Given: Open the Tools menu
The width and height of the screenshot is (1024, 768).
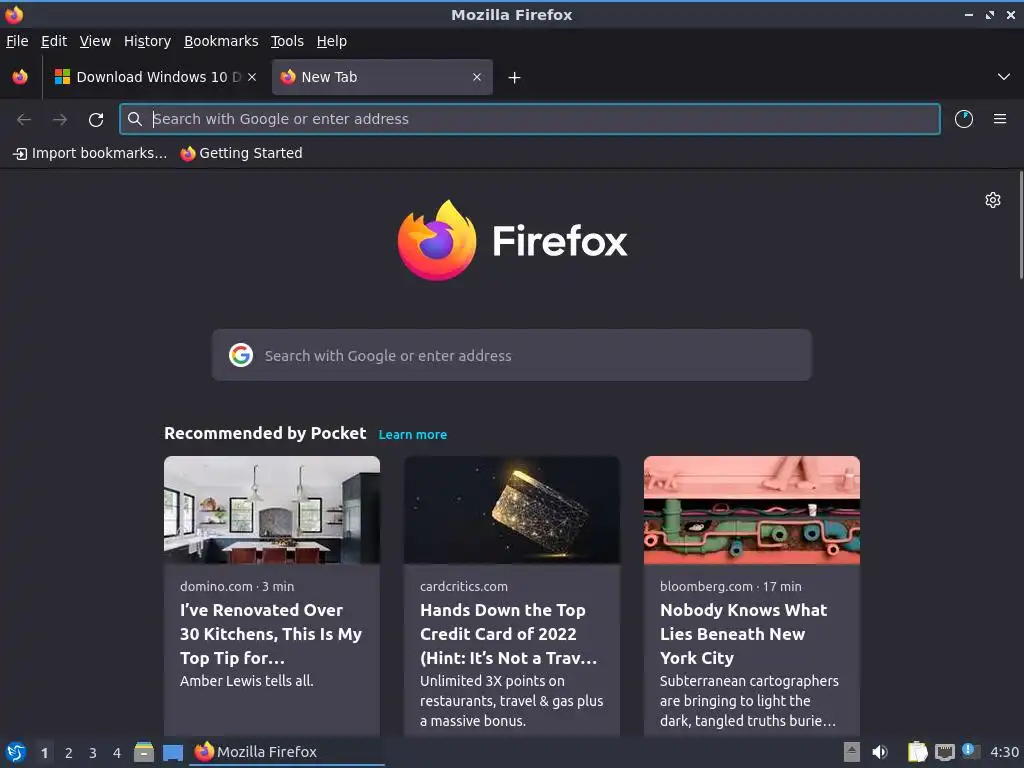Looking at the screenshot, I should click(287, 41).
